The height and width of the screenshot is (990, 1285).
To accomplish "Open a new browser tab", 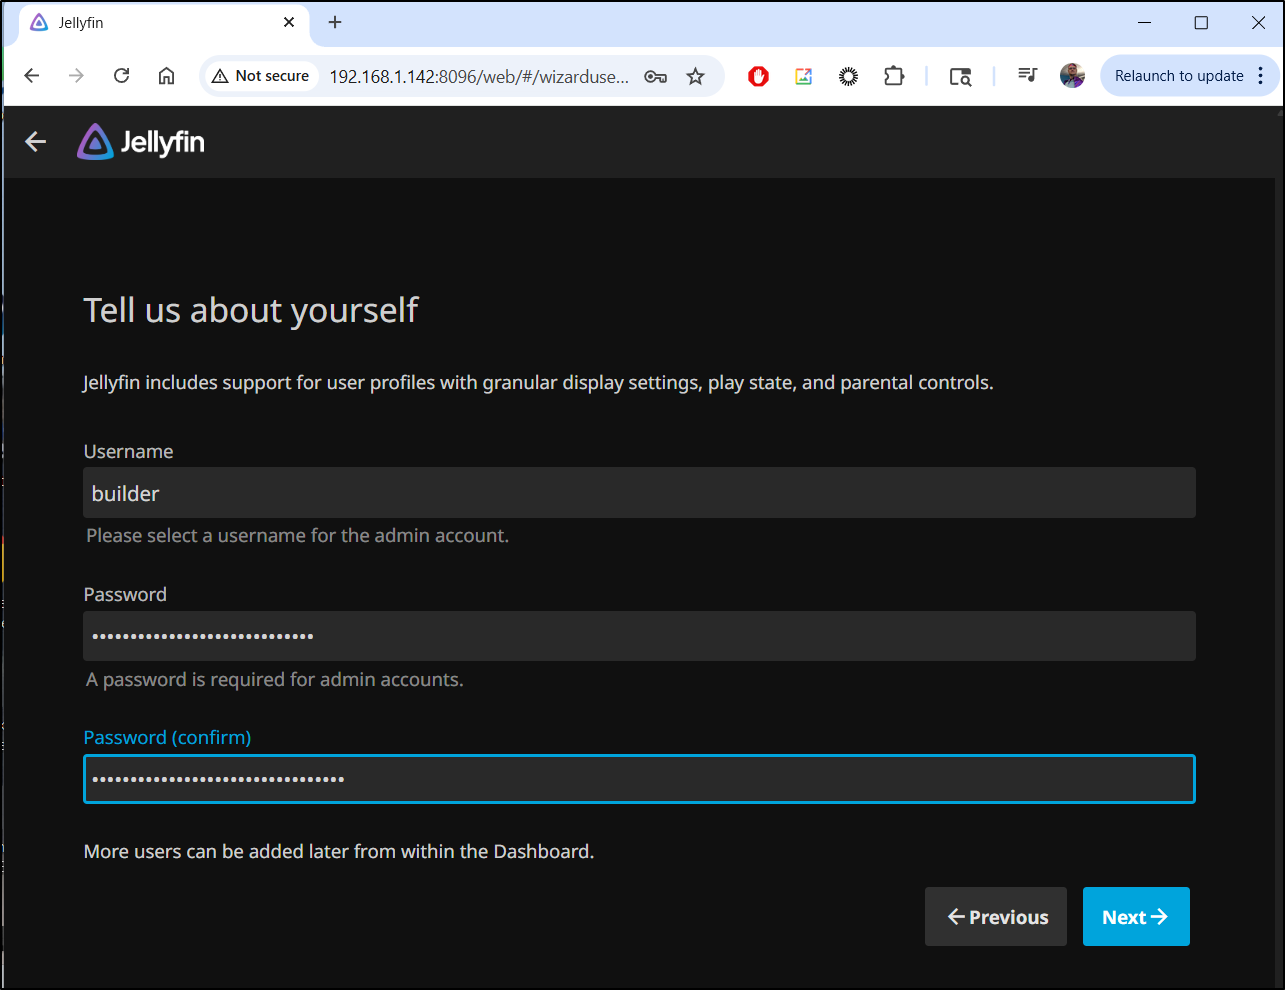I will 335,22.
